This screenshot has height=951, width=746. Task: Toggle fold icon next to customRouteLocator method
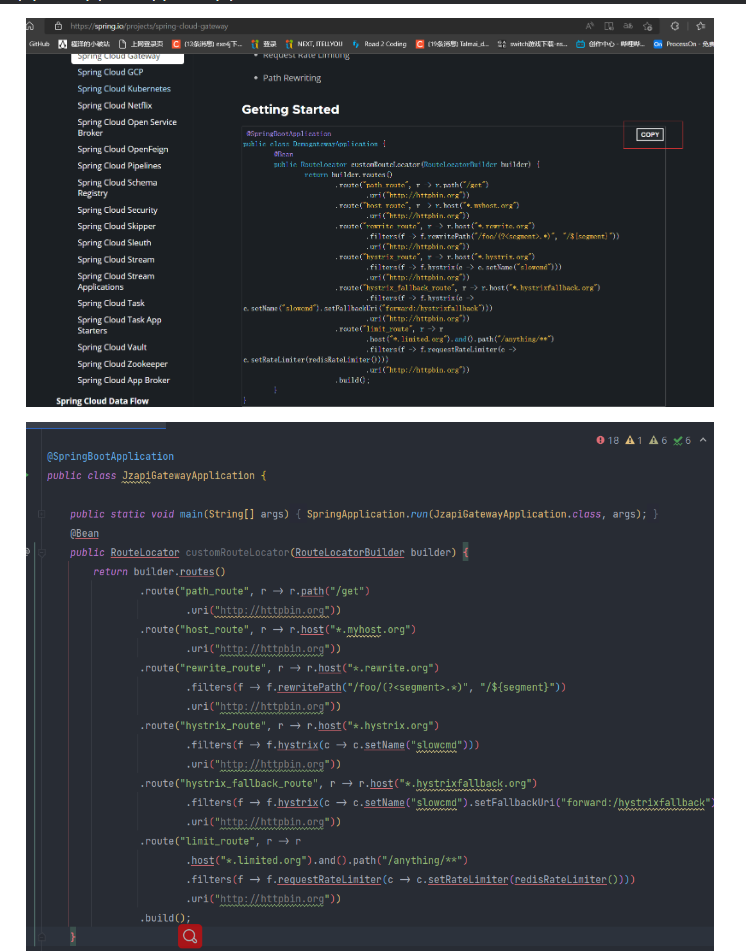42,553
